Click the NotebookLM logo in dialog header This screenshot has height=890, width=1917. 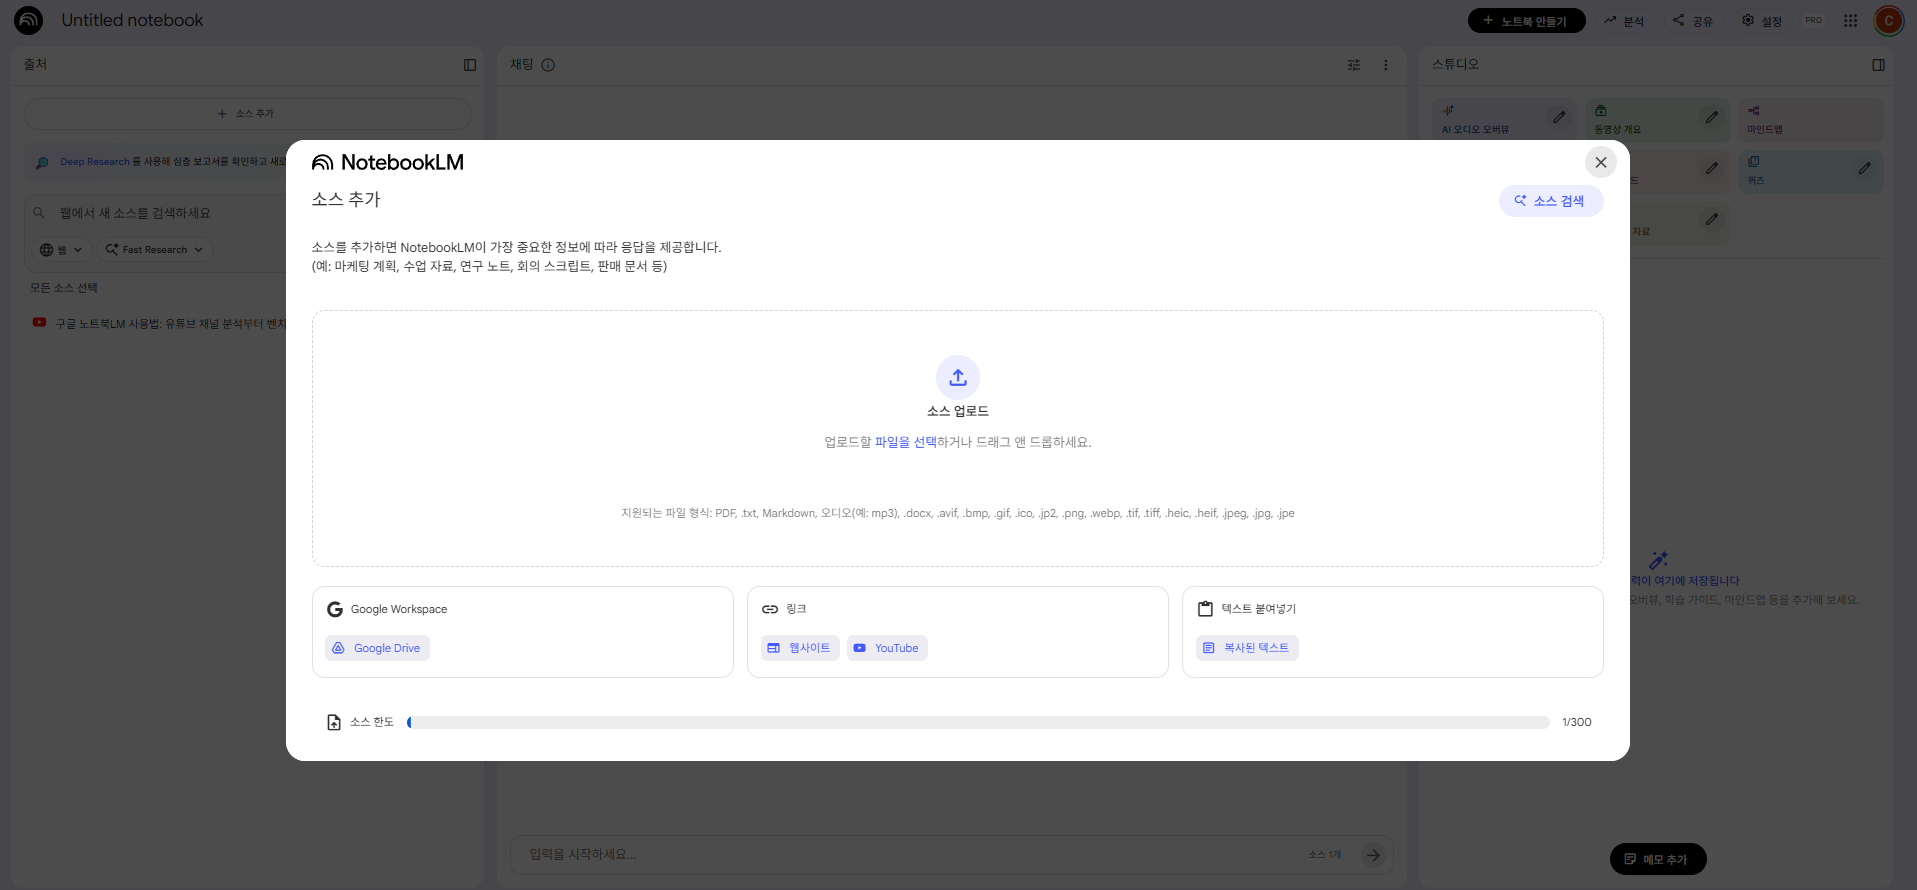(388, 162)
